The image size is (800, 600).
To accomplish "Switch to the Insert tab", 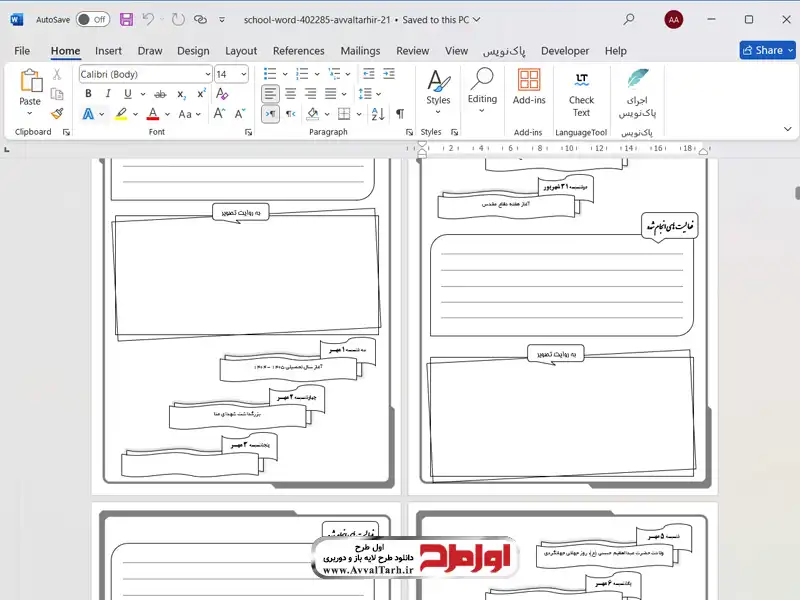I will 108,51.
